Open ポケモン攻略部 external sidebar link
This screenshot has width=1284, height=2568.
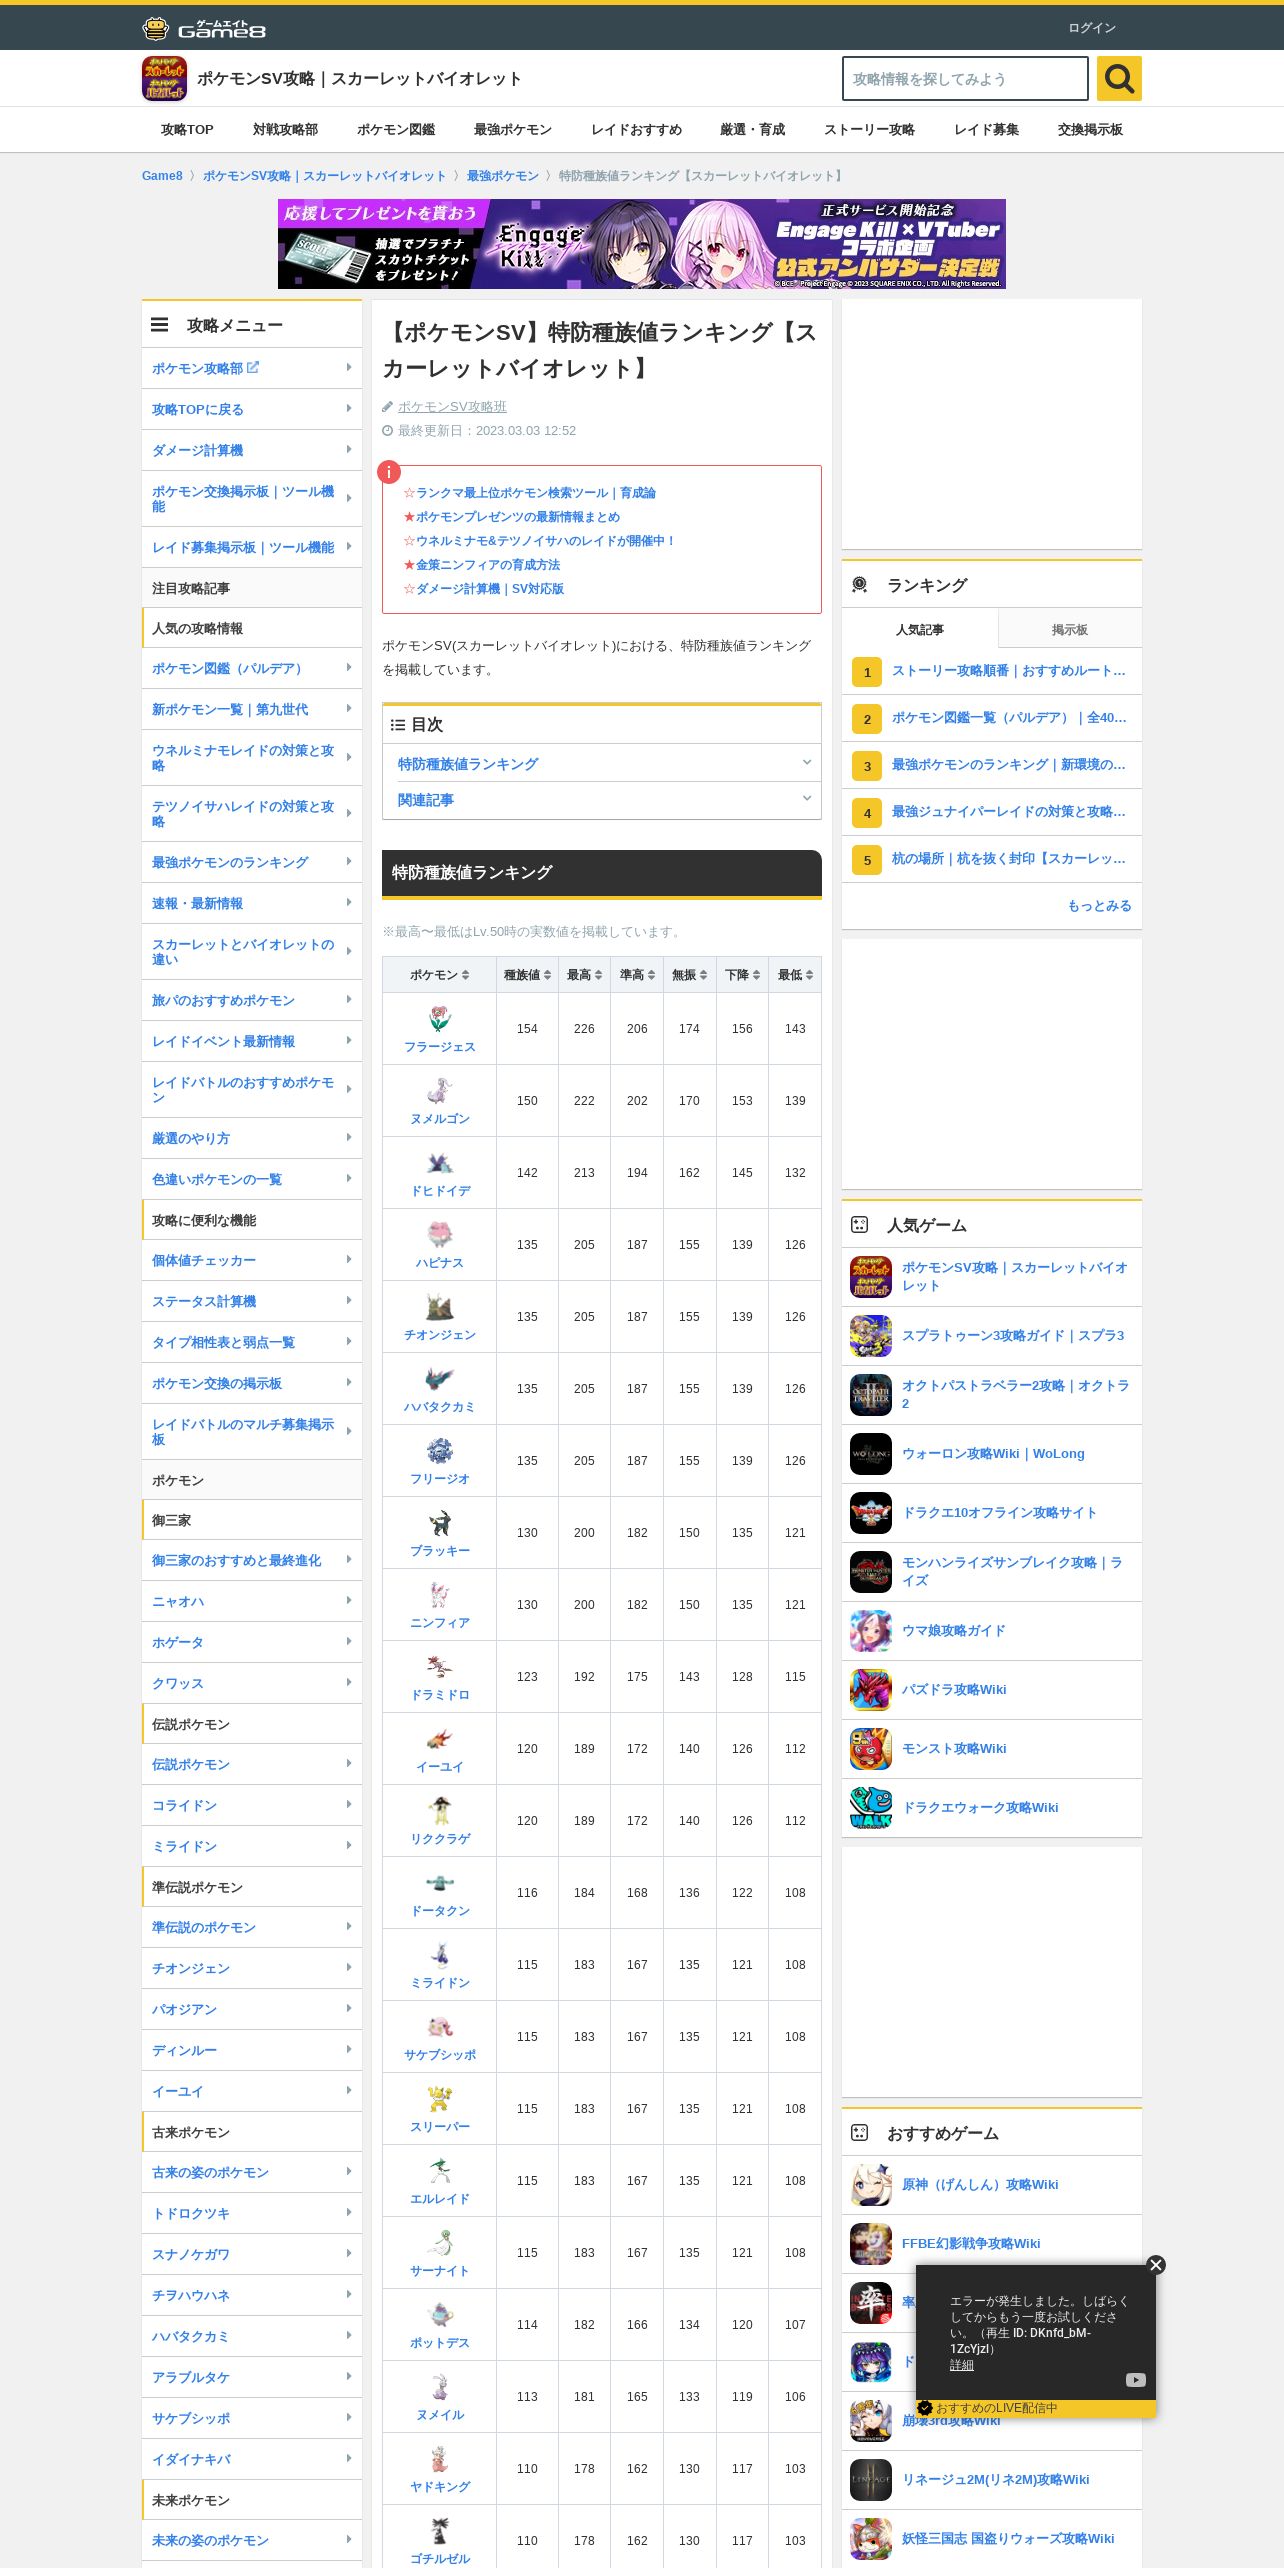coord(252,369)
